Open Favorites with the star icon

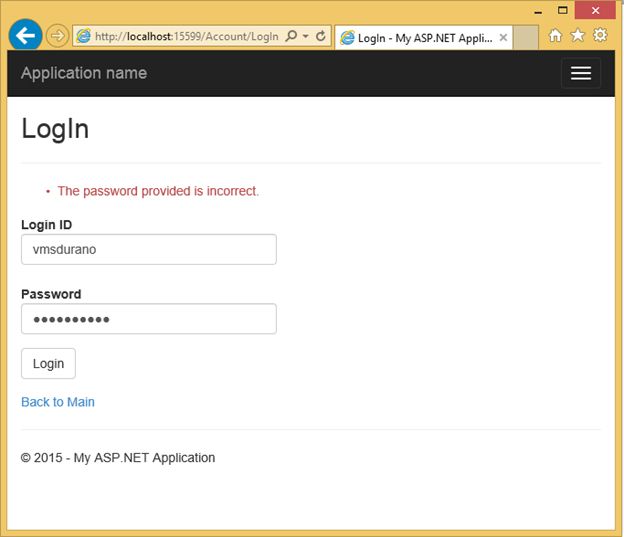pyautogui.click(x=577, y=35)
